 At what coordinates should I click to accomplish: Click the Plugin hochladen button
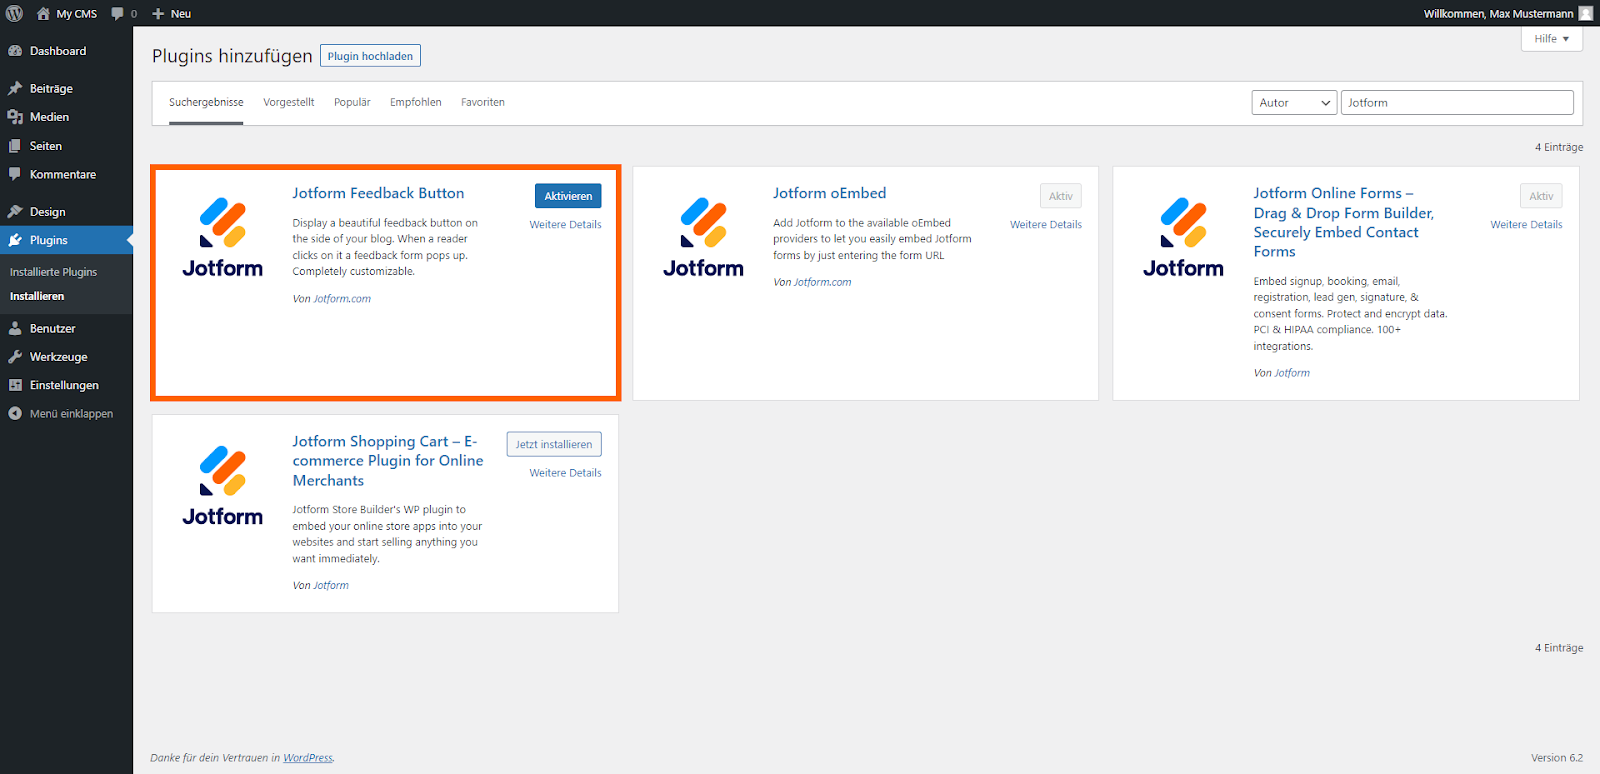pyautogui.click(x=370, y=56)
